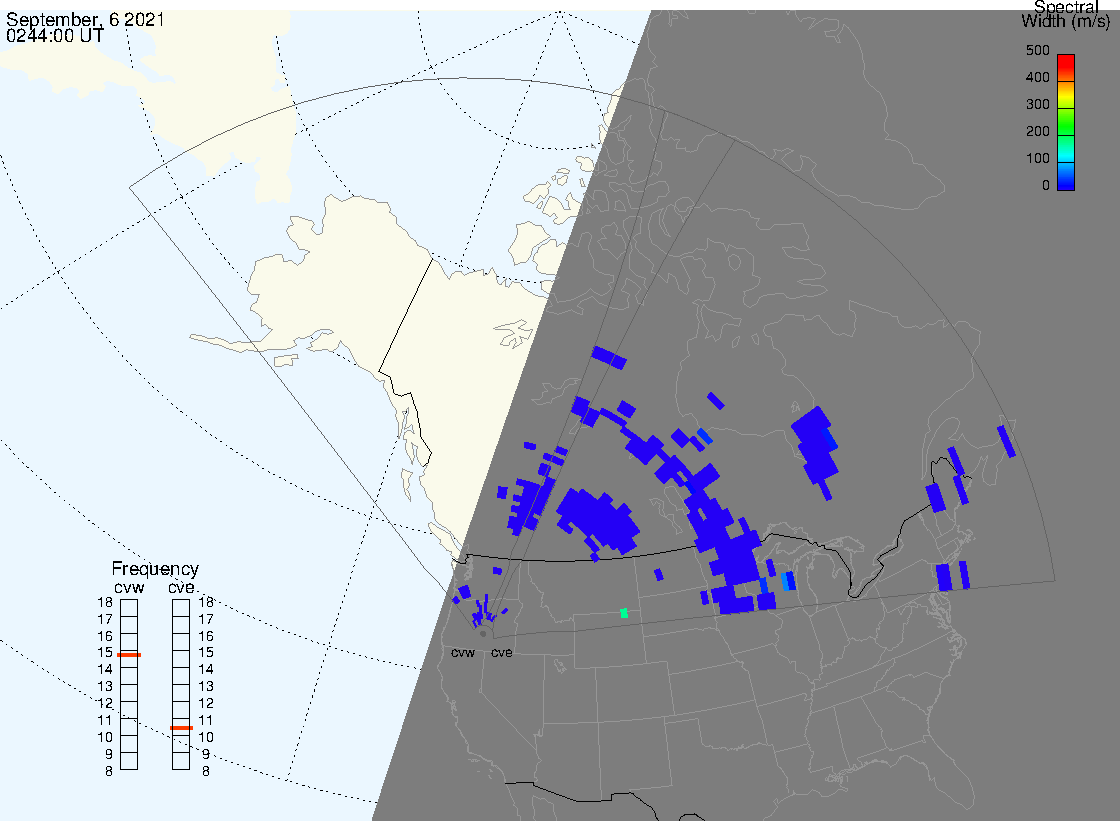The width and height of the screenshot is (1120, 821).
Task: Click the 'cvw' frequency column header
Action: point(129,587)
